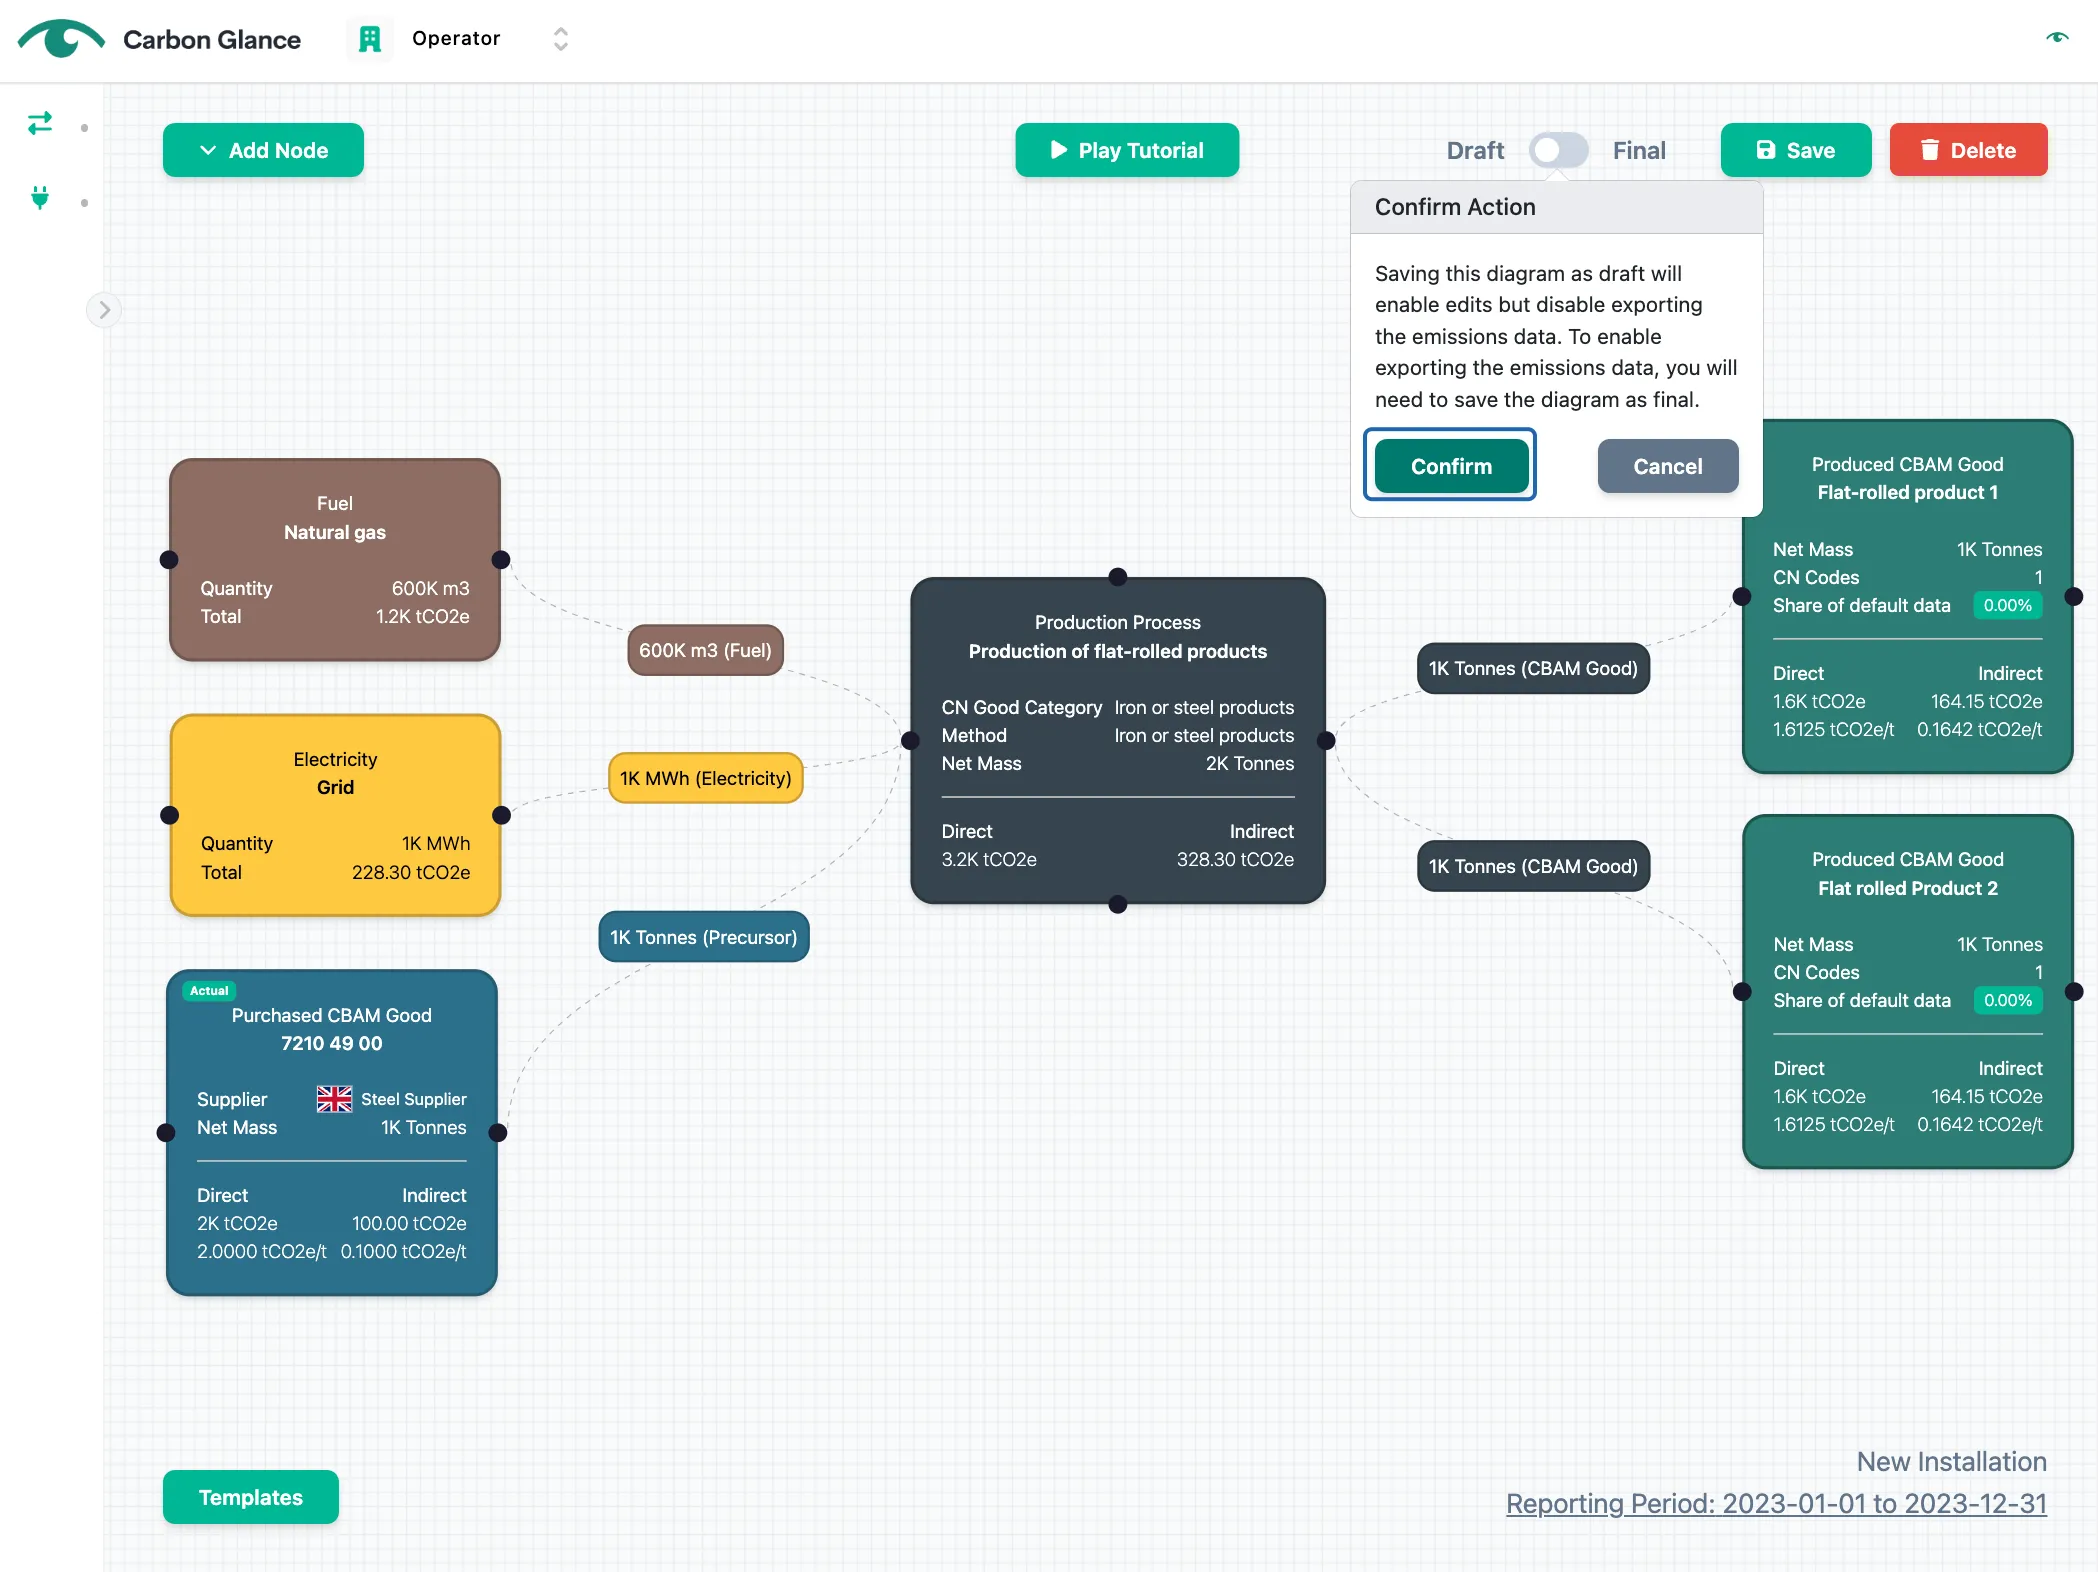Select the Flat-rolled product 1 node
Viewport: 2098px width, 1572px height.
coord(1907,596)
